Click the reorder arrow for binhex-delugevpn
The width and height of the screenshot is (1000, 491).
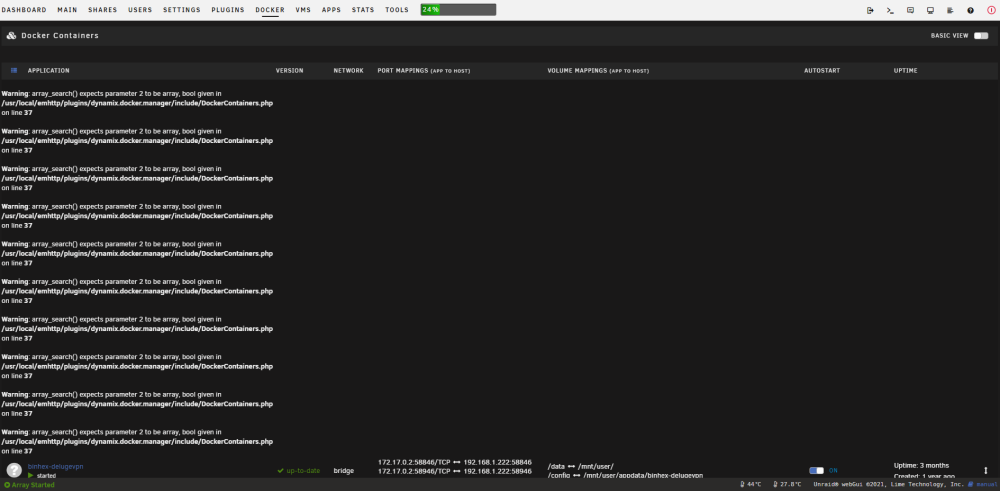click(x=985, y=470)
